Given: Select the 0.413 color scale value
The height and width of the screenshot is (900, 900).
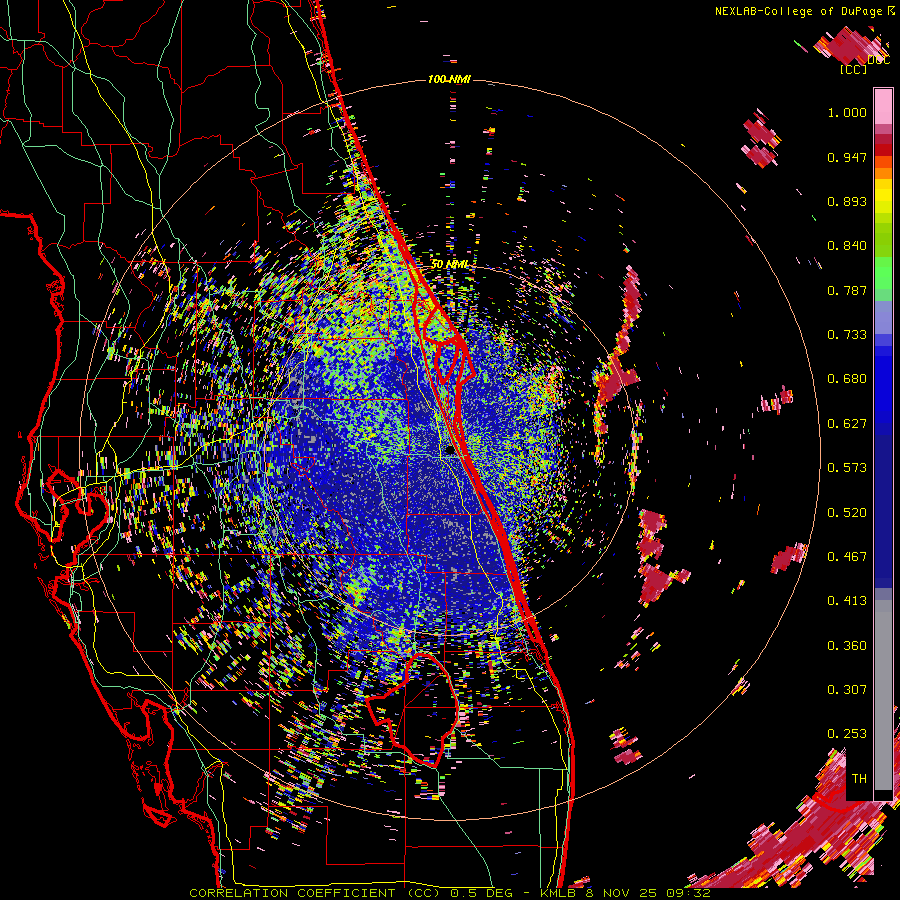Looking at the screenshot, I should coord(847,601).
